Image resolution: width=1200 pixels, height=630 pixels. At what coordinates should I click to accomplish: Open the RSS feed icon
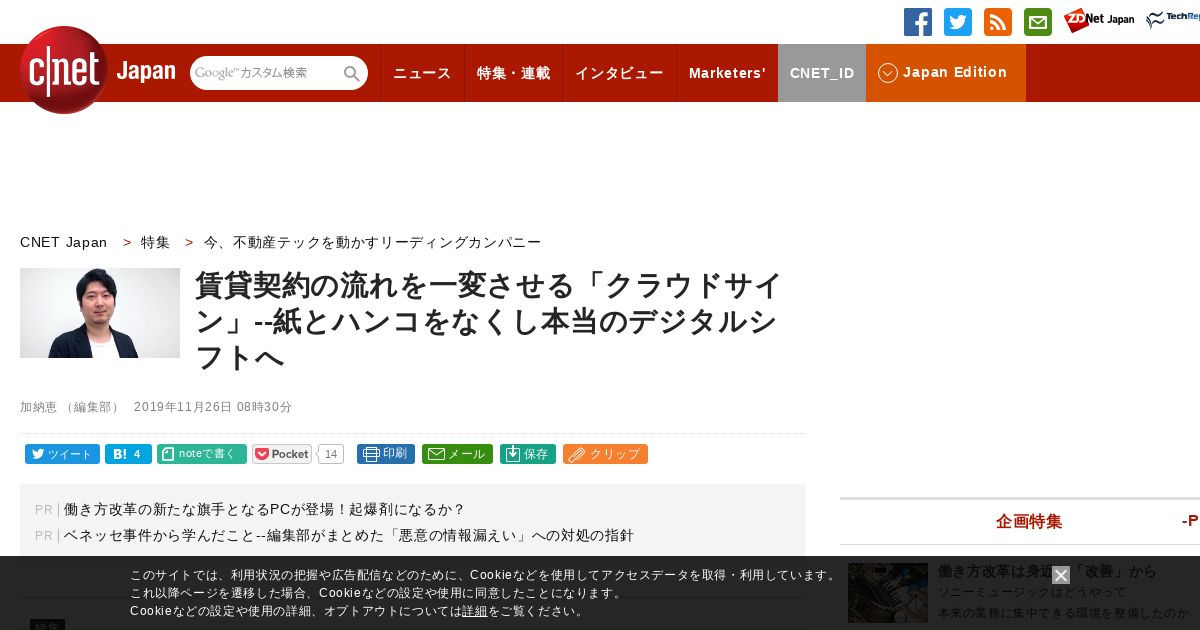point(998,22)
